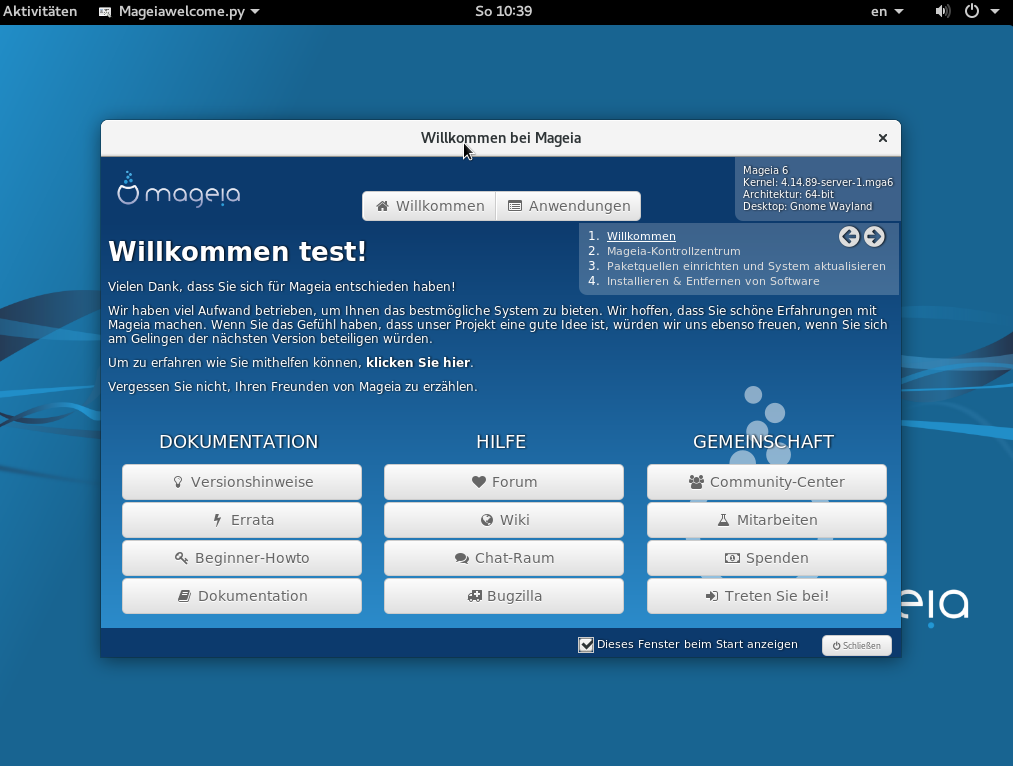The width and height of the screenshot is (1013, 766).
Task: Click the previous slide arrow icon
Action: (x=849, y=236)
